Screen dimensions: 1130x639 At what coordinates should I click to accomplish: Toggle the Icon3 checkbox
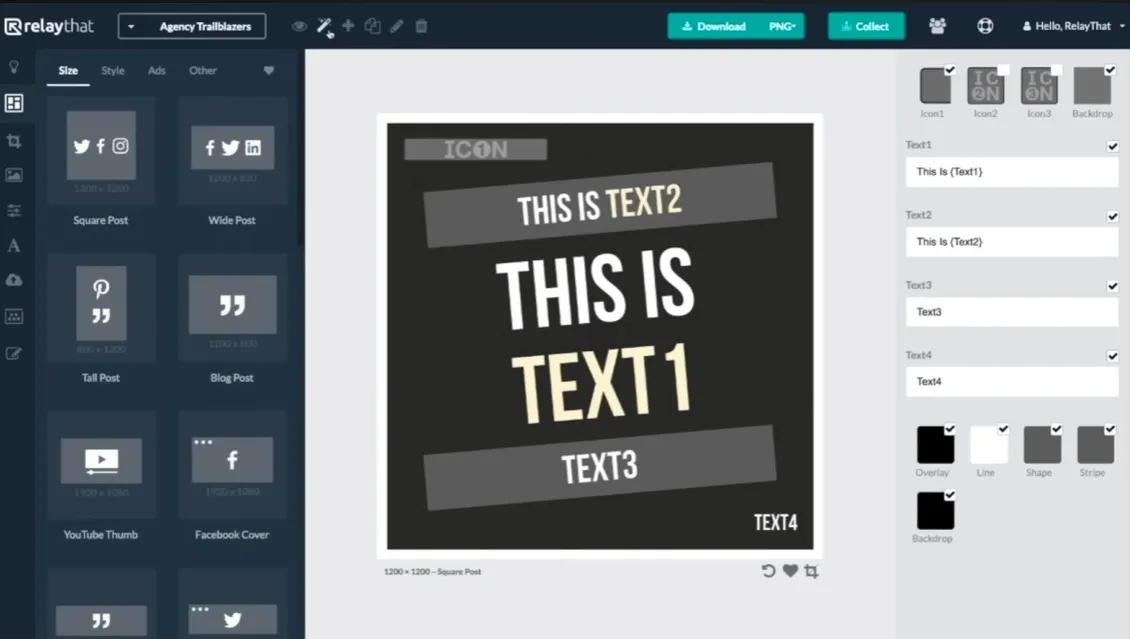point(1056,70)
